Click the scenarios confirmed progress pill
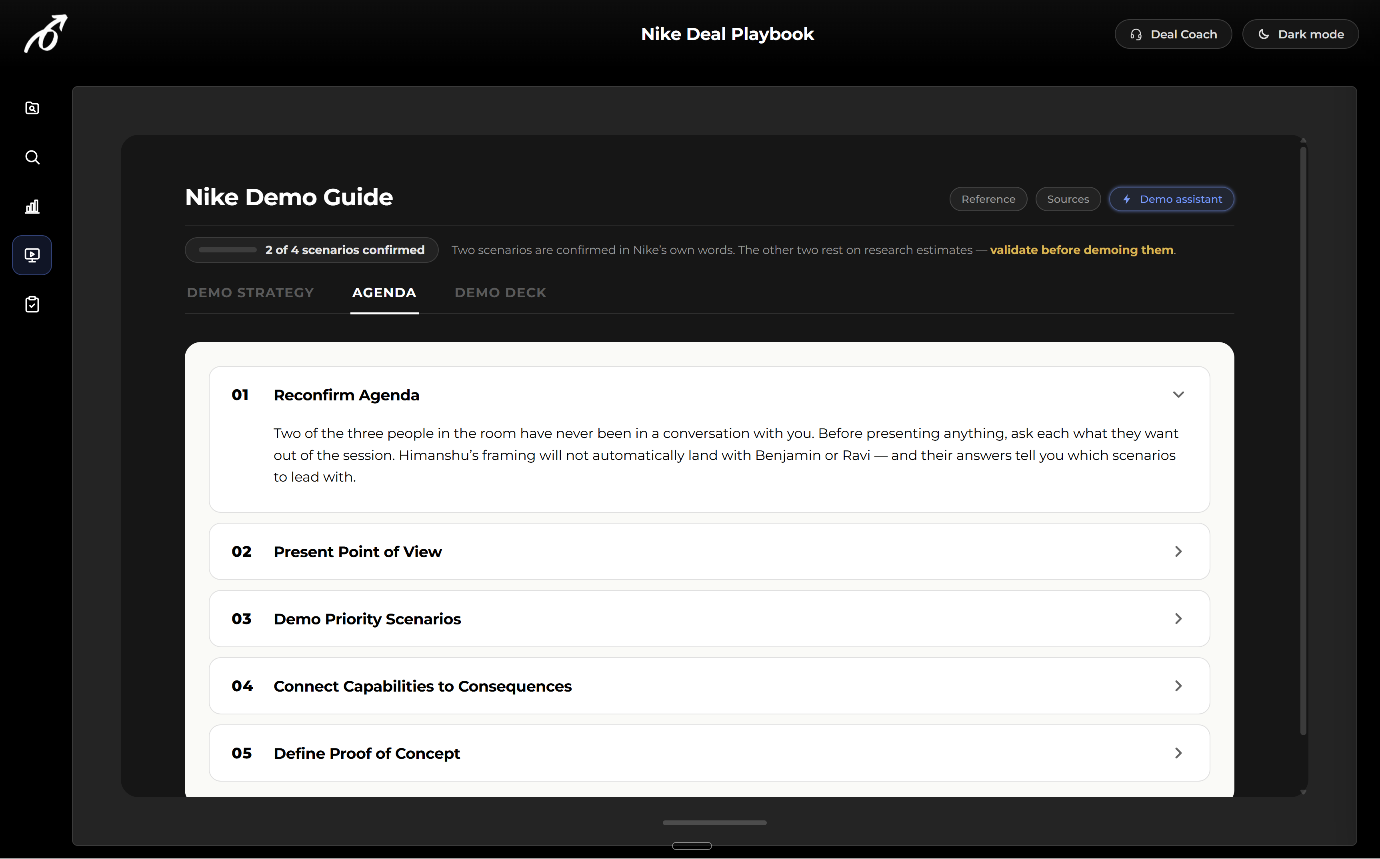The height and width of the screenshot is (859, 1380). 312,250
